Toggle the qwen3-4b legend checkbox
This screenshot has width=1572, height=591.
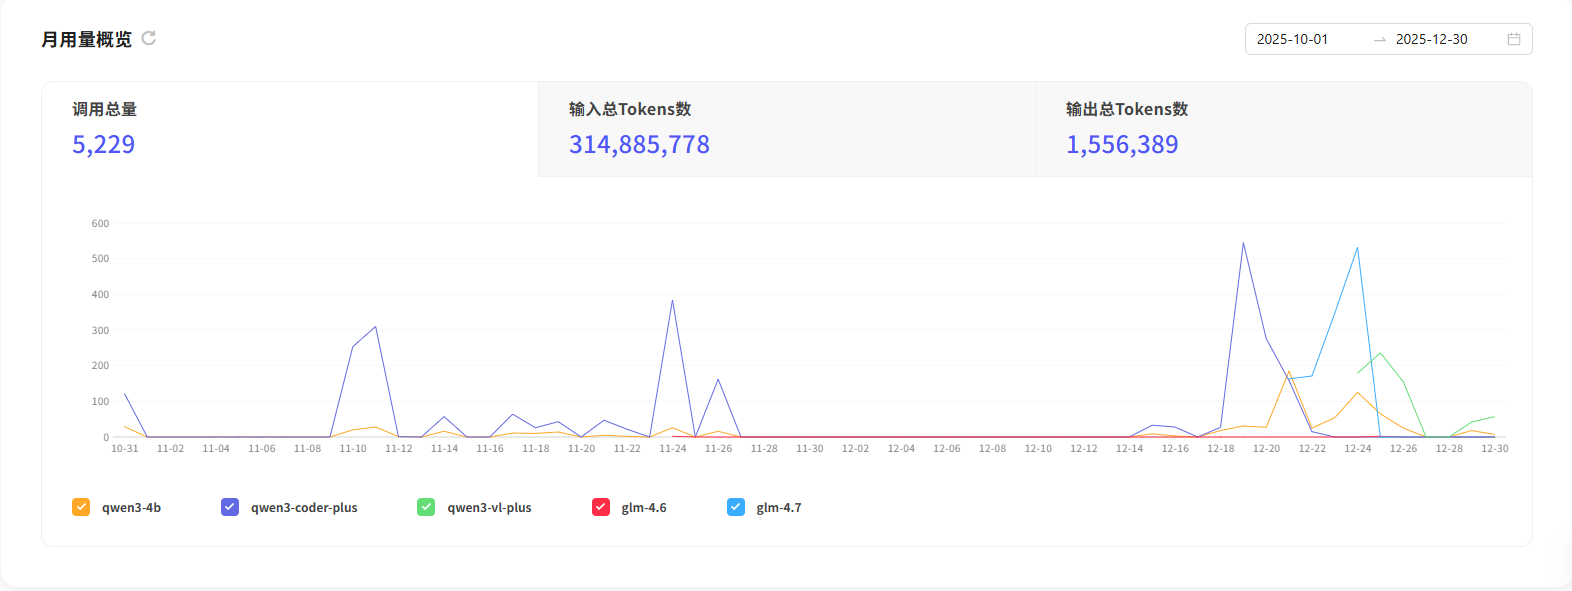(x=81, y=507)
